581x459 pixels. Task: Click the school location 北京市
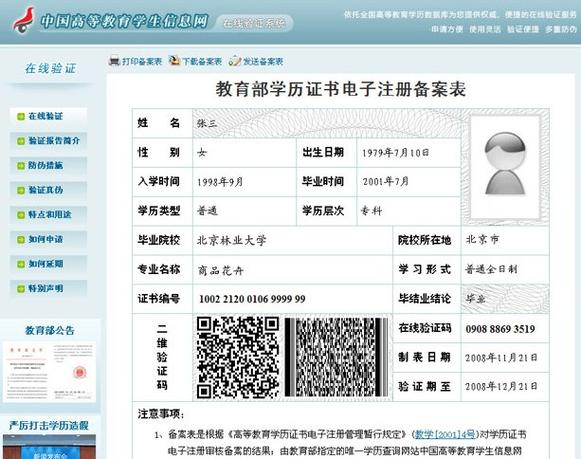pyautogui.click(x=482, y=240)
